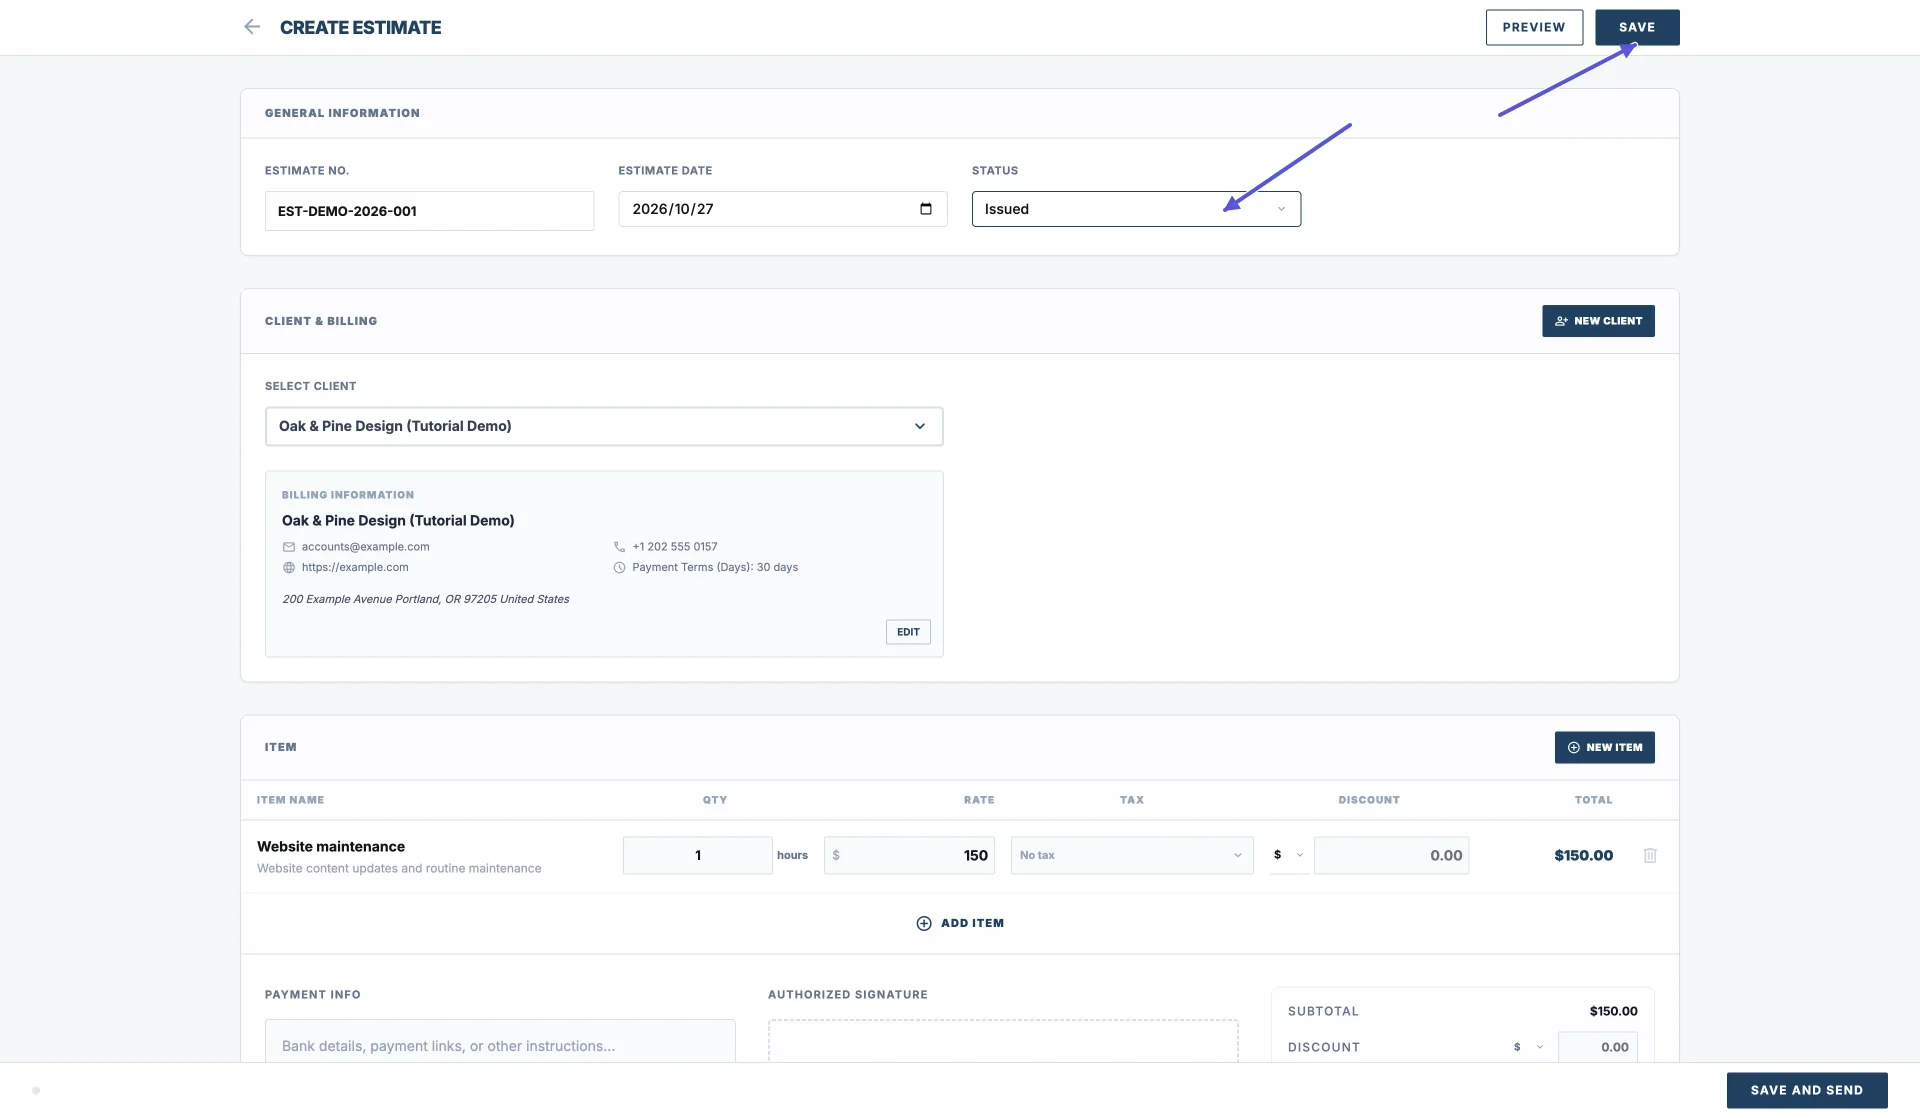The image size is (1920, 1118).
Task: Click the Authorized Signature upload box
Action: [1003, 1041]
